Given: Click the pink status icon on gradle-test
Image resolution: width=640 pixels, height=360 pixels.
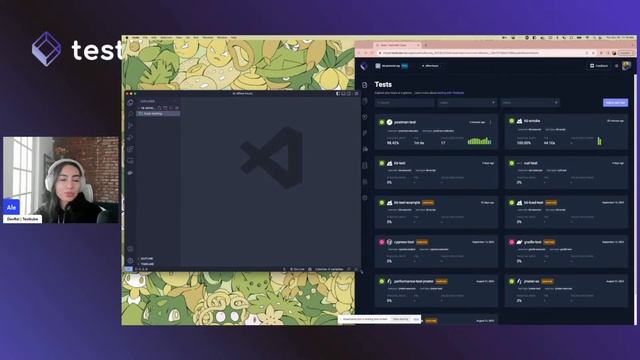Looking at the screenshot, I should pyautogui.click(x=511, y=242).
